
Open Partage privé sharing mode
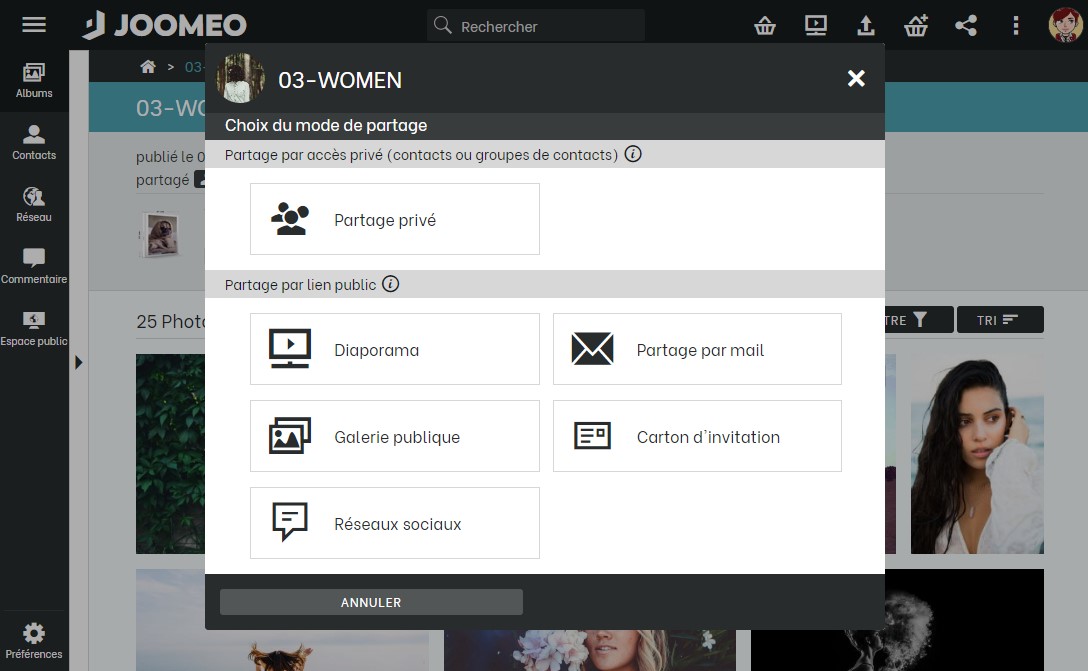pyautogui.click(x=394, y=218)
